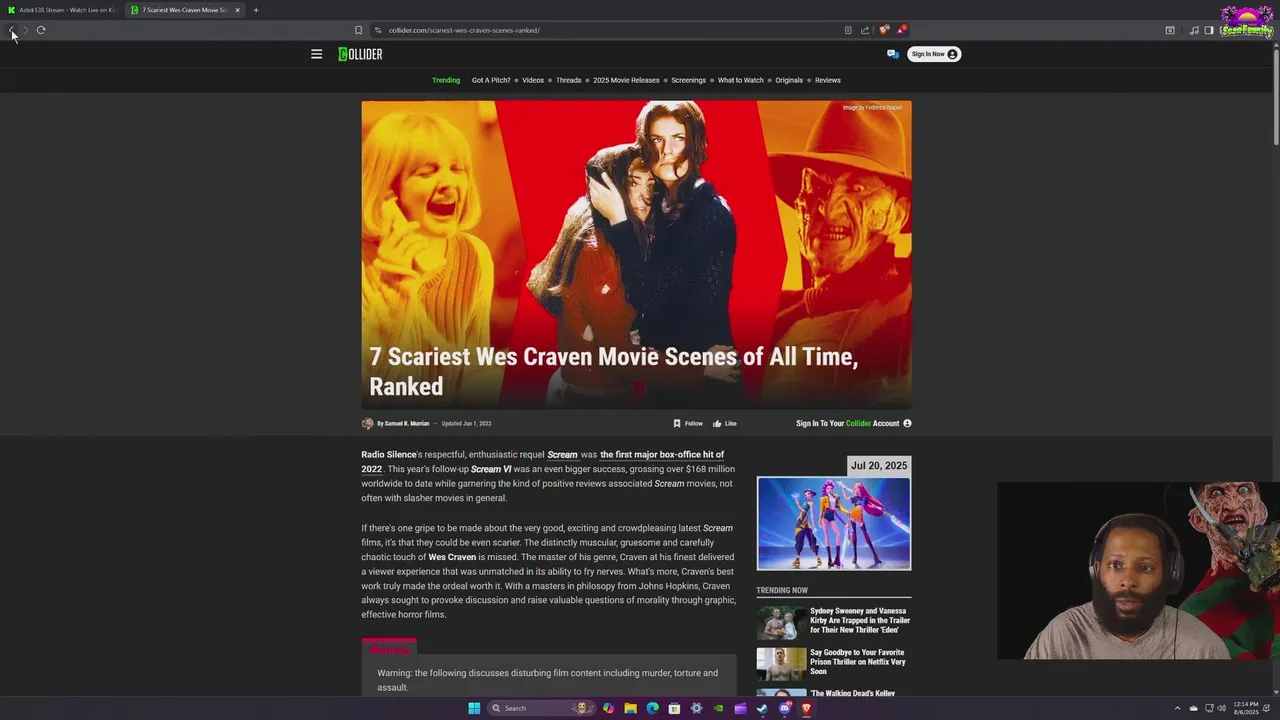Open Sydney Sweeney and Vanessa Kirby trending story
1280x720 pixels.
click(860, 620)
